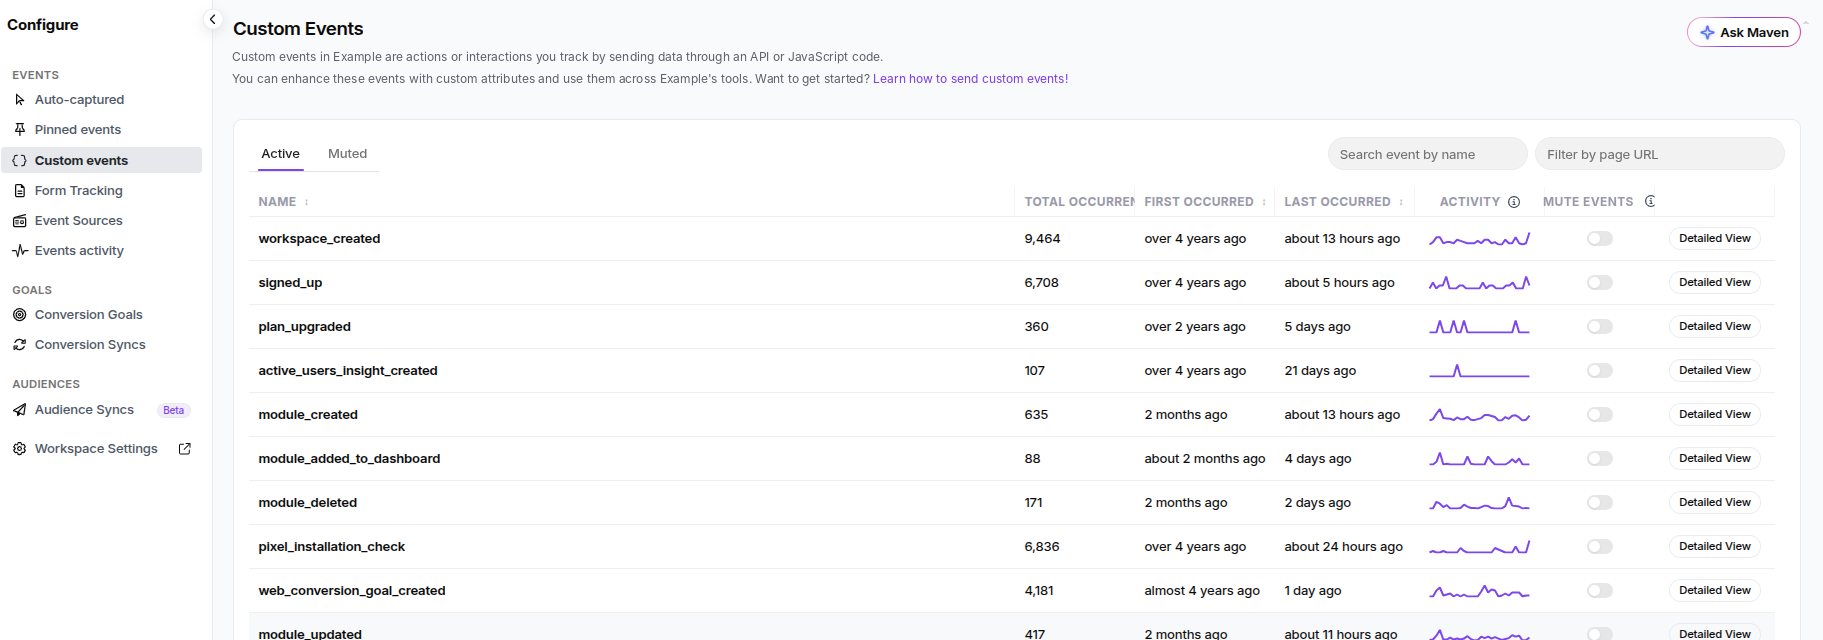The height and width of the screenshot is (640, 1823).
Task: Mute the active_users_insight_created event
Action: coord(1600,371)
